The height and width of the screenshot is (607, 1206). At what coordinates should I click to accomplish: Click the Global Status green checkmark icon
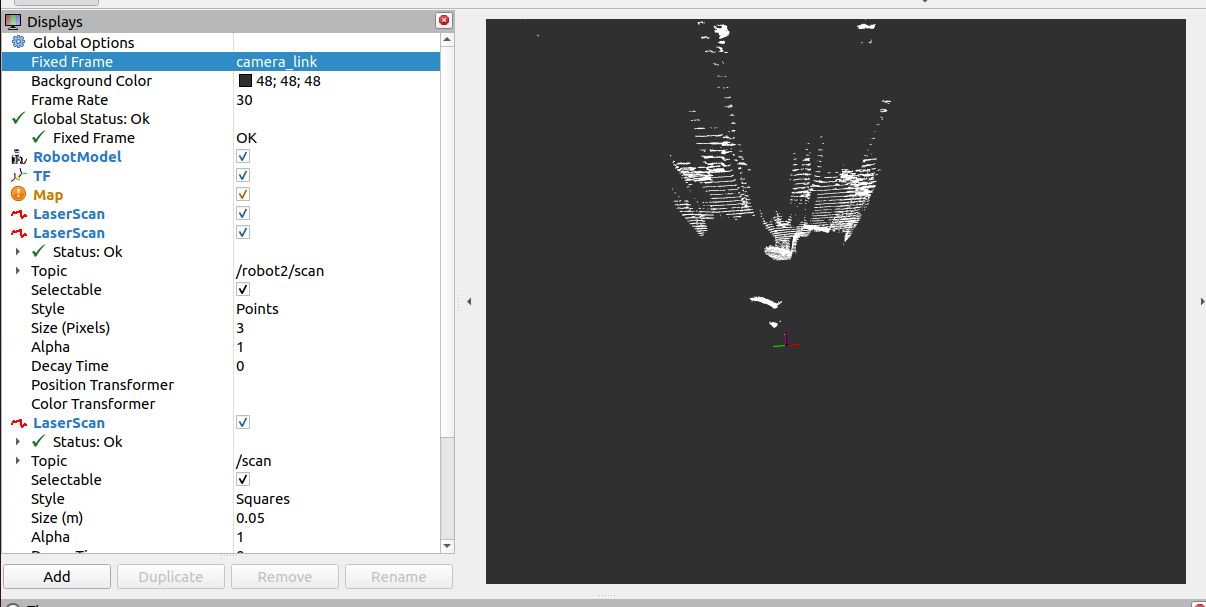click(x=18, y=118)
